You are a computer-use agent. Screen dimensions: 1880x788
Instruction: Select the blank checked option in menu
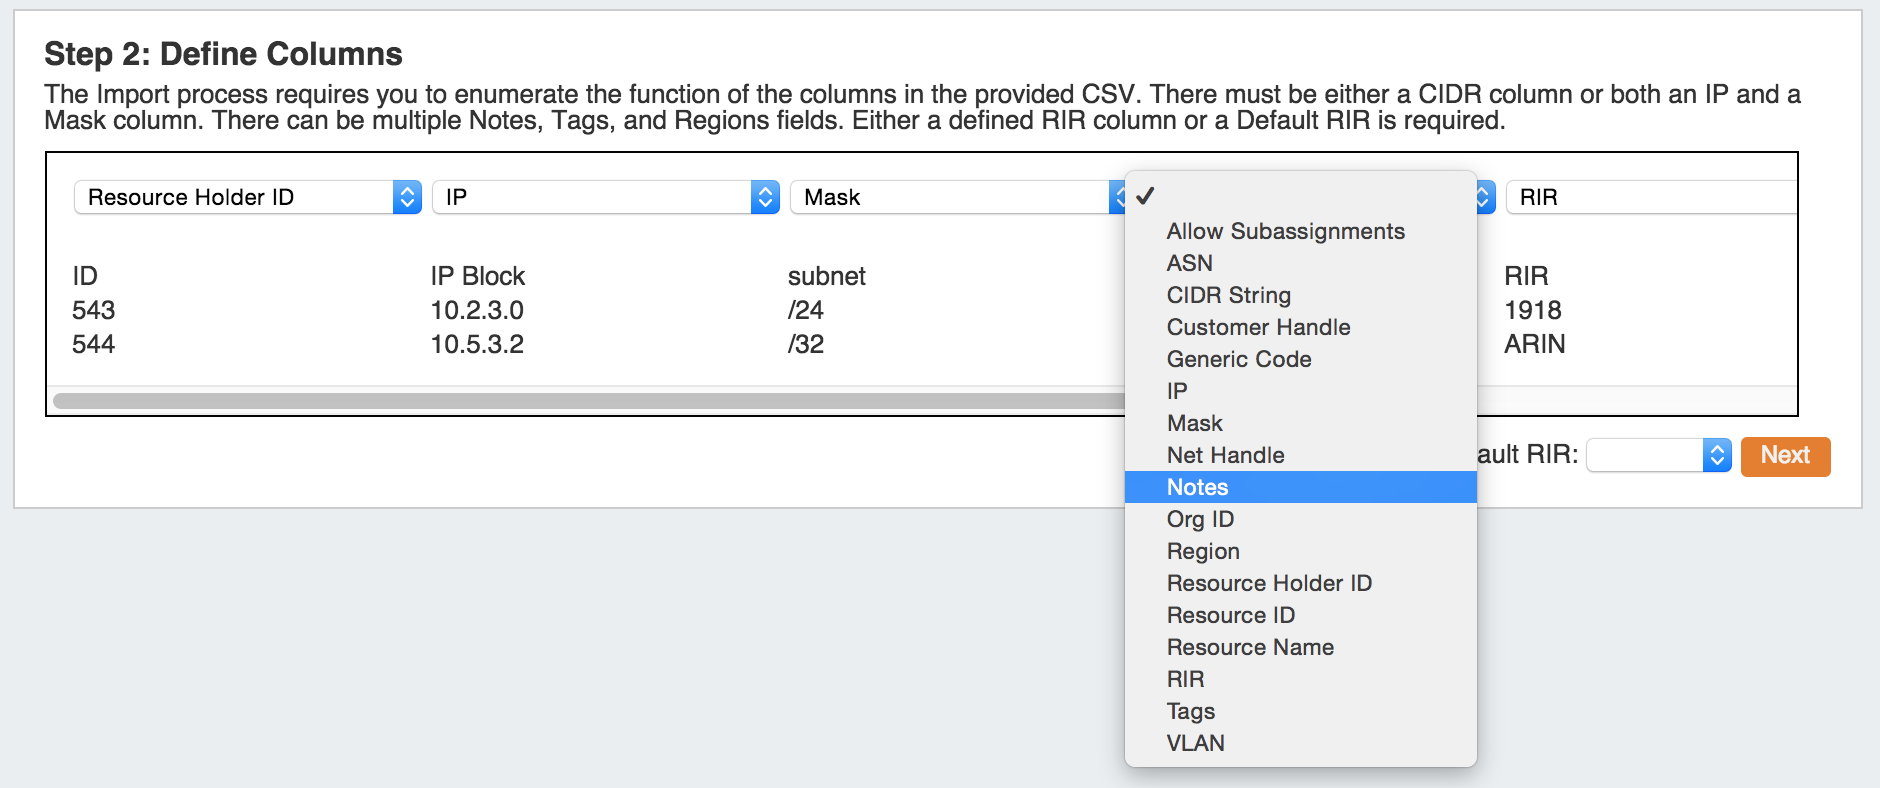click(x=1300, y=196)
